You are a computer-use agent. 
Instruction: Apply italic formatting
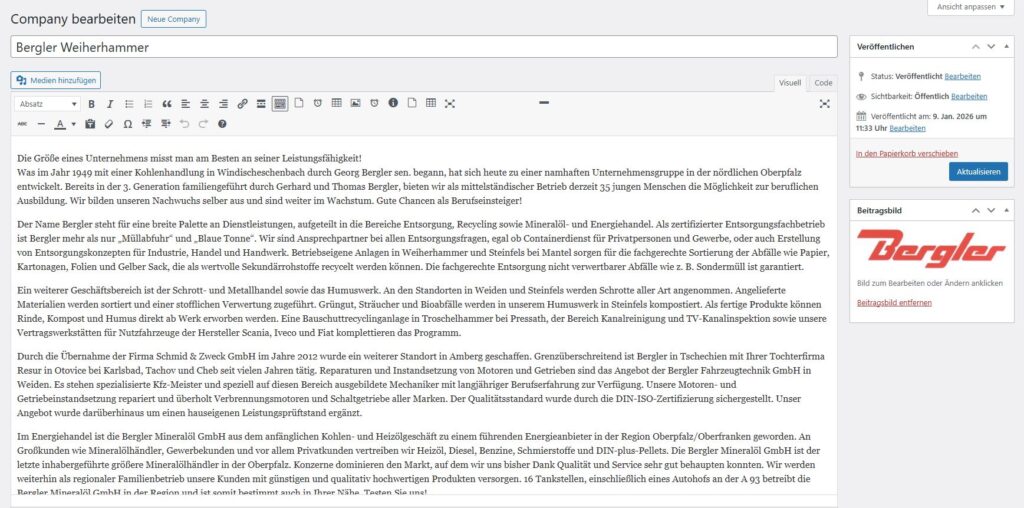(110, 104)
